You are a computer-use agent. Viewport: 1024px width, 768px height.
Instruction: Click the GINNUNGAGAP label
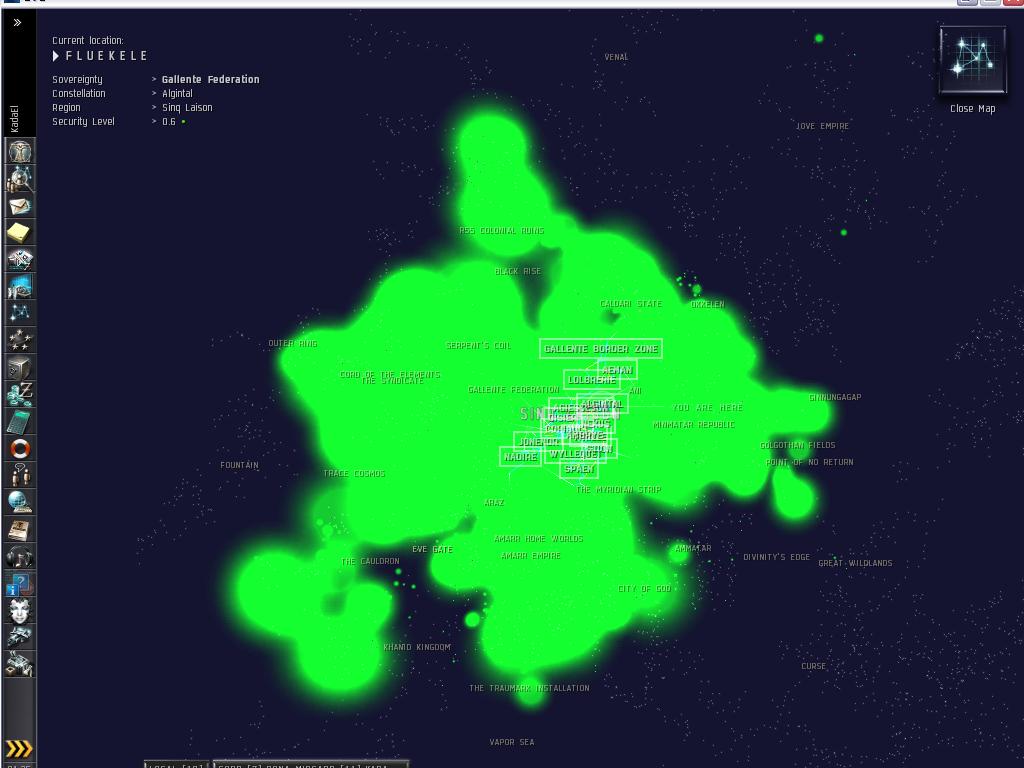(835, 397)
